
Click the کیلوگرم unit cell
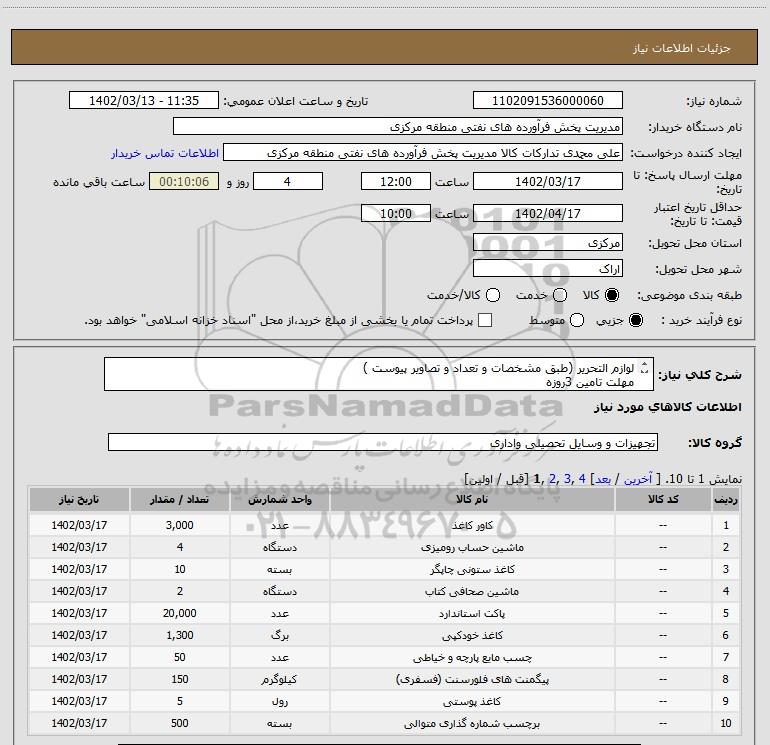[280, 679]
